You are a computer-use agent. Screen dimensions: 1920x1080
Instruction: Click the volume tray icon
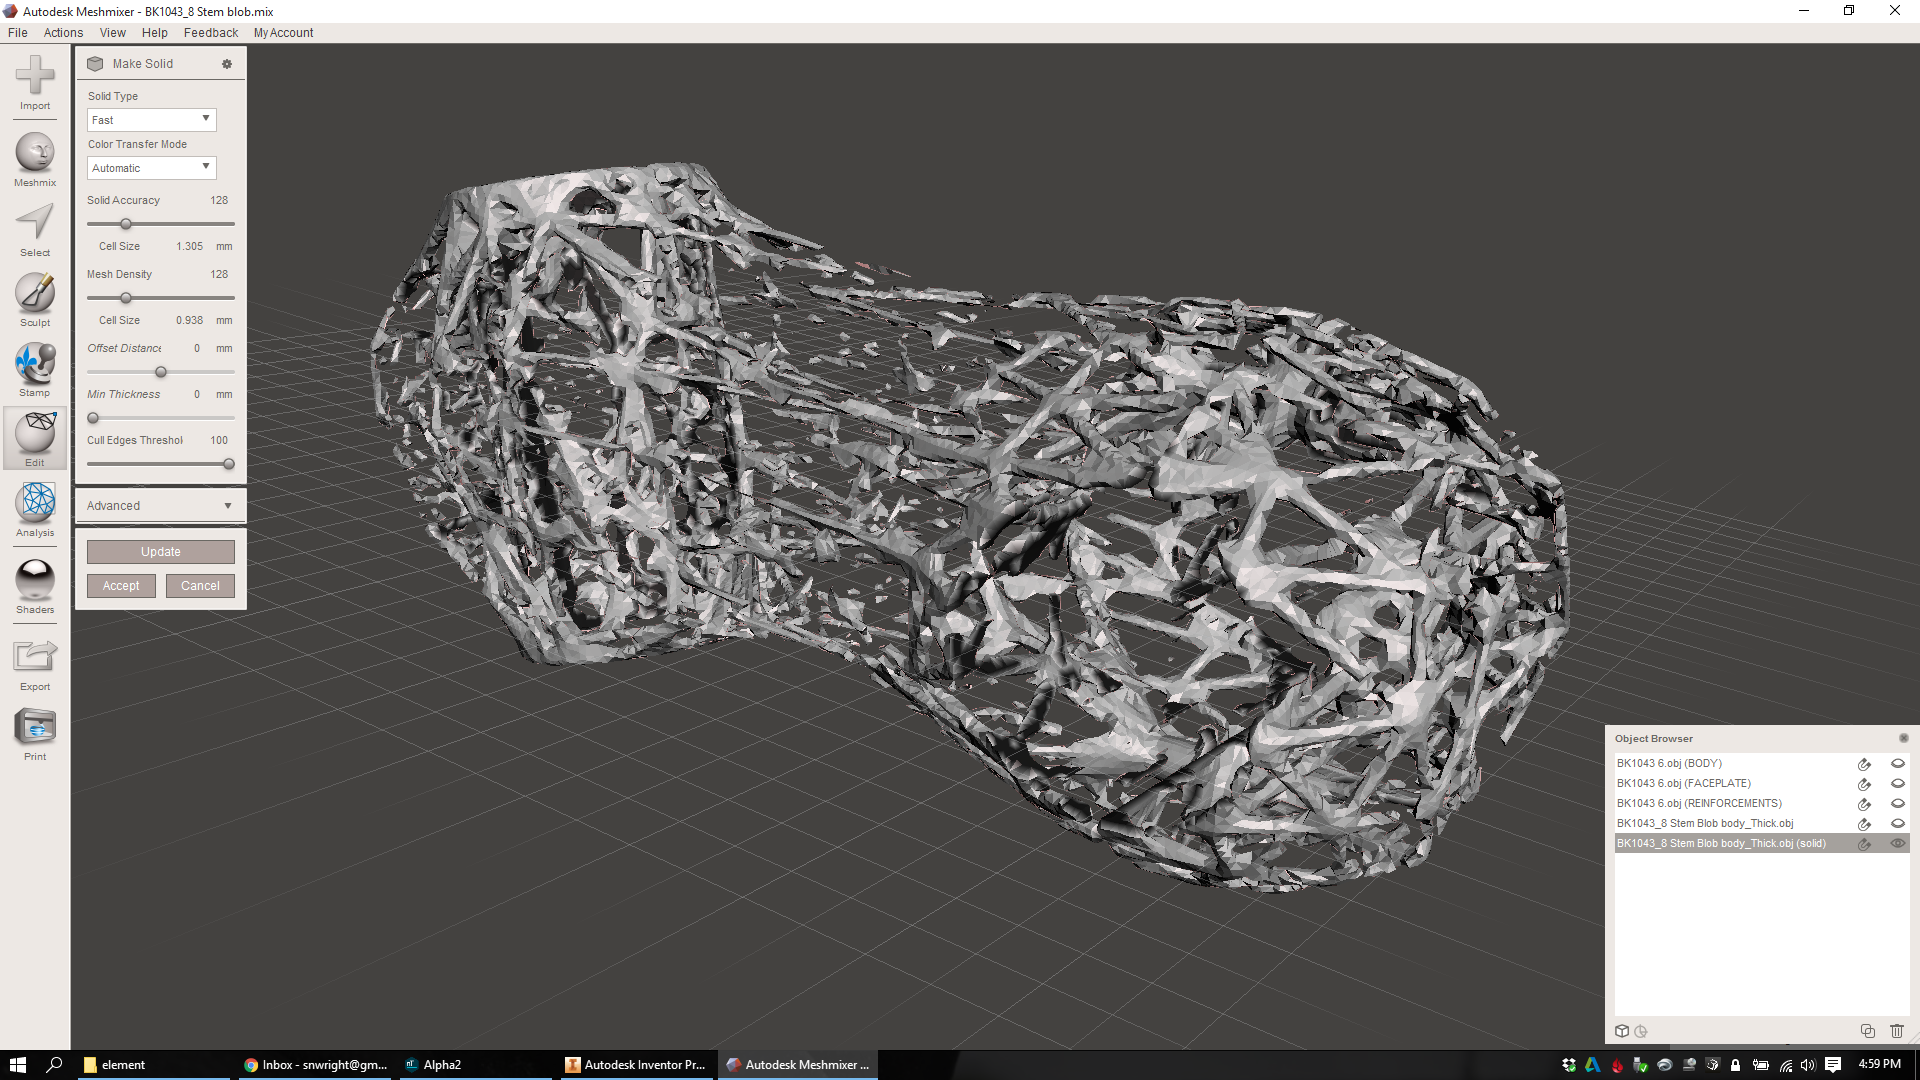click(1808, 1065)
